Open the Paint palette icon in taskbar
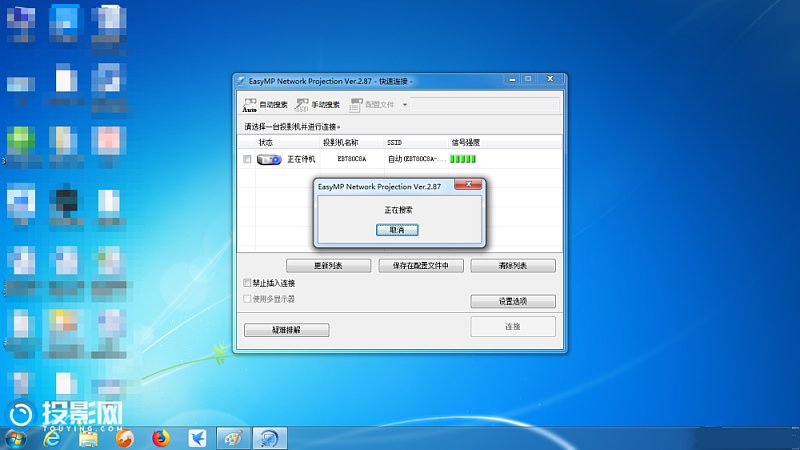 click(x=232, y=438)
